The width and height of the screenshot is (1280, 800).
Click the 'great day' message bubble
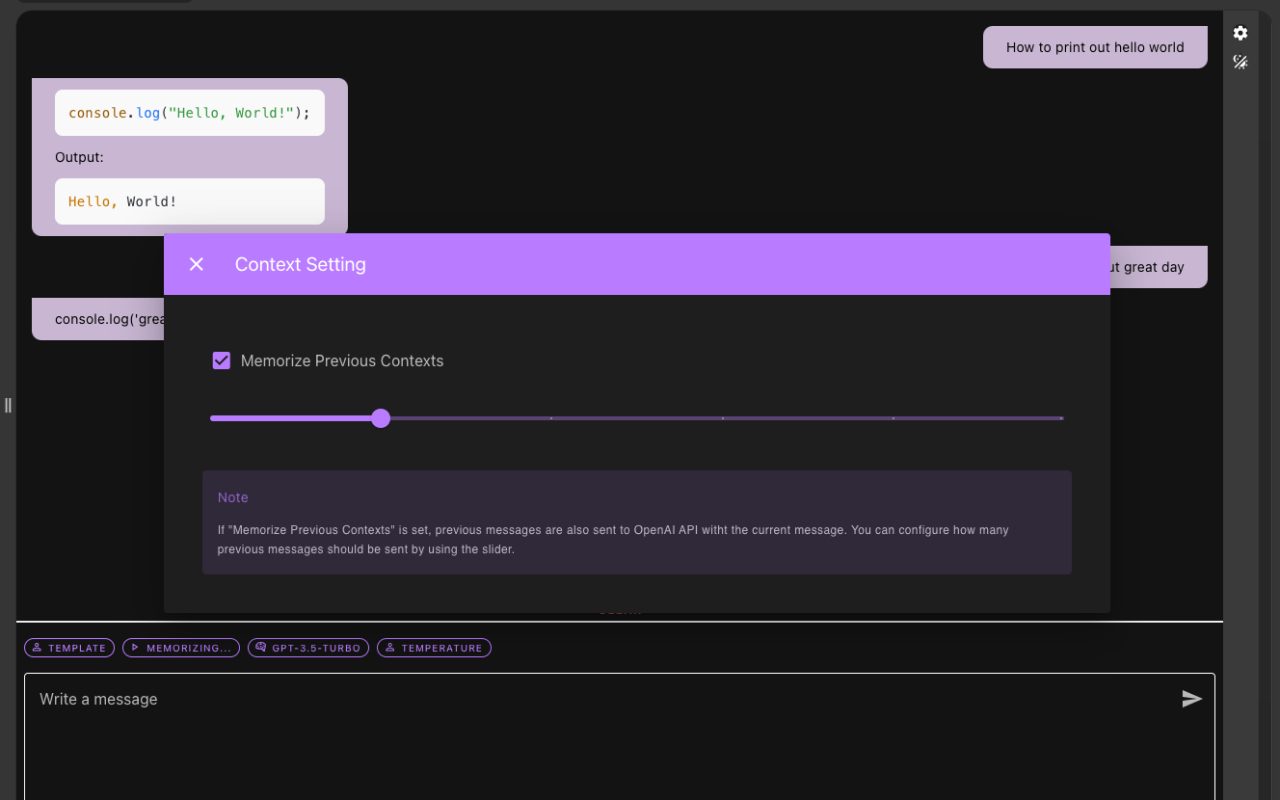point(1157,267)
